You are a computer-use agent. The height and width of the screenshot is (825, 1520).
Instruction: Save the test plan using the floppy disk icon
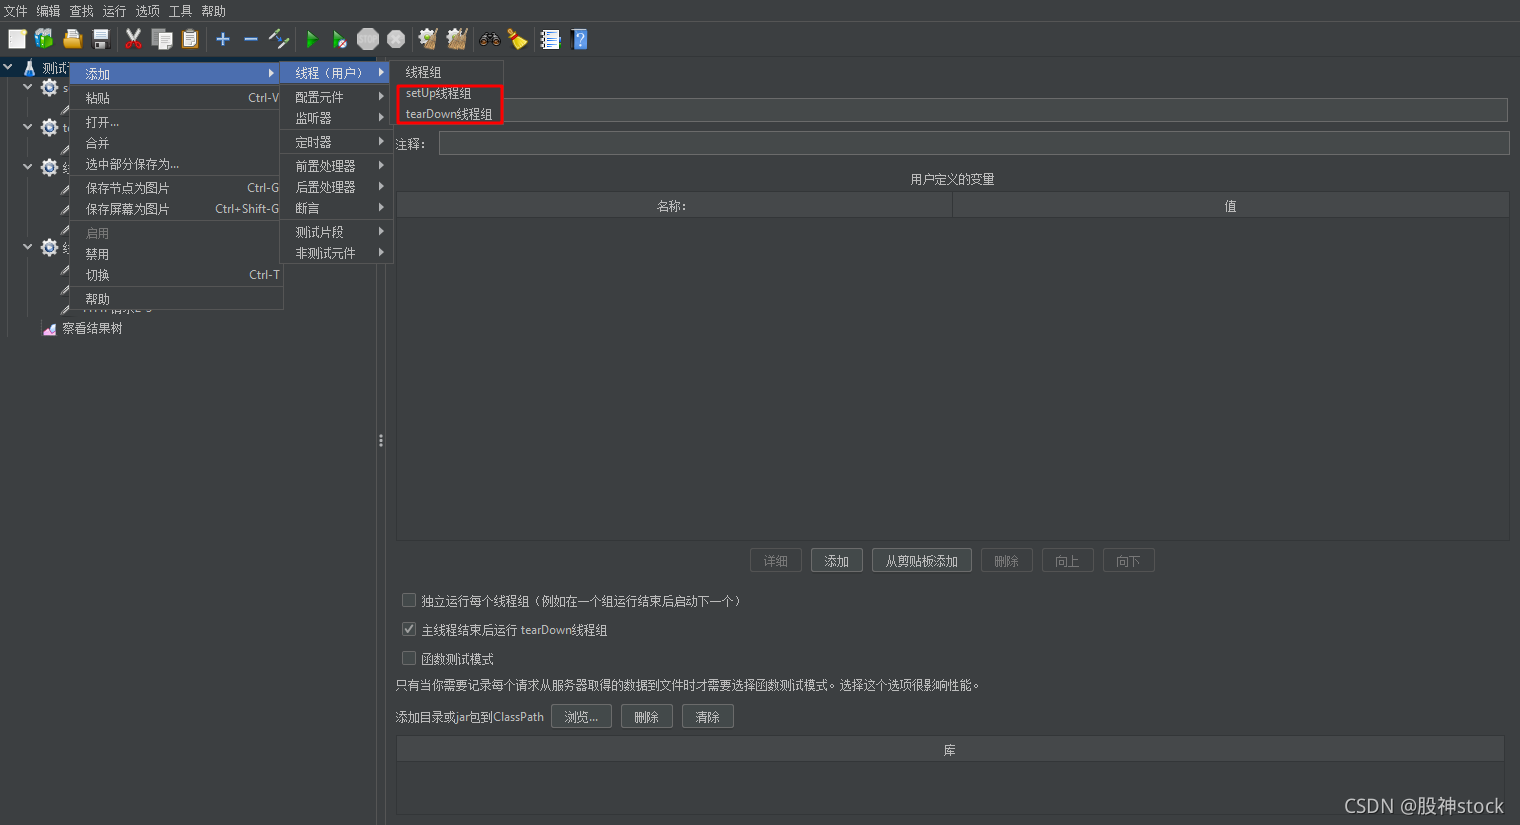click(101, 39)
